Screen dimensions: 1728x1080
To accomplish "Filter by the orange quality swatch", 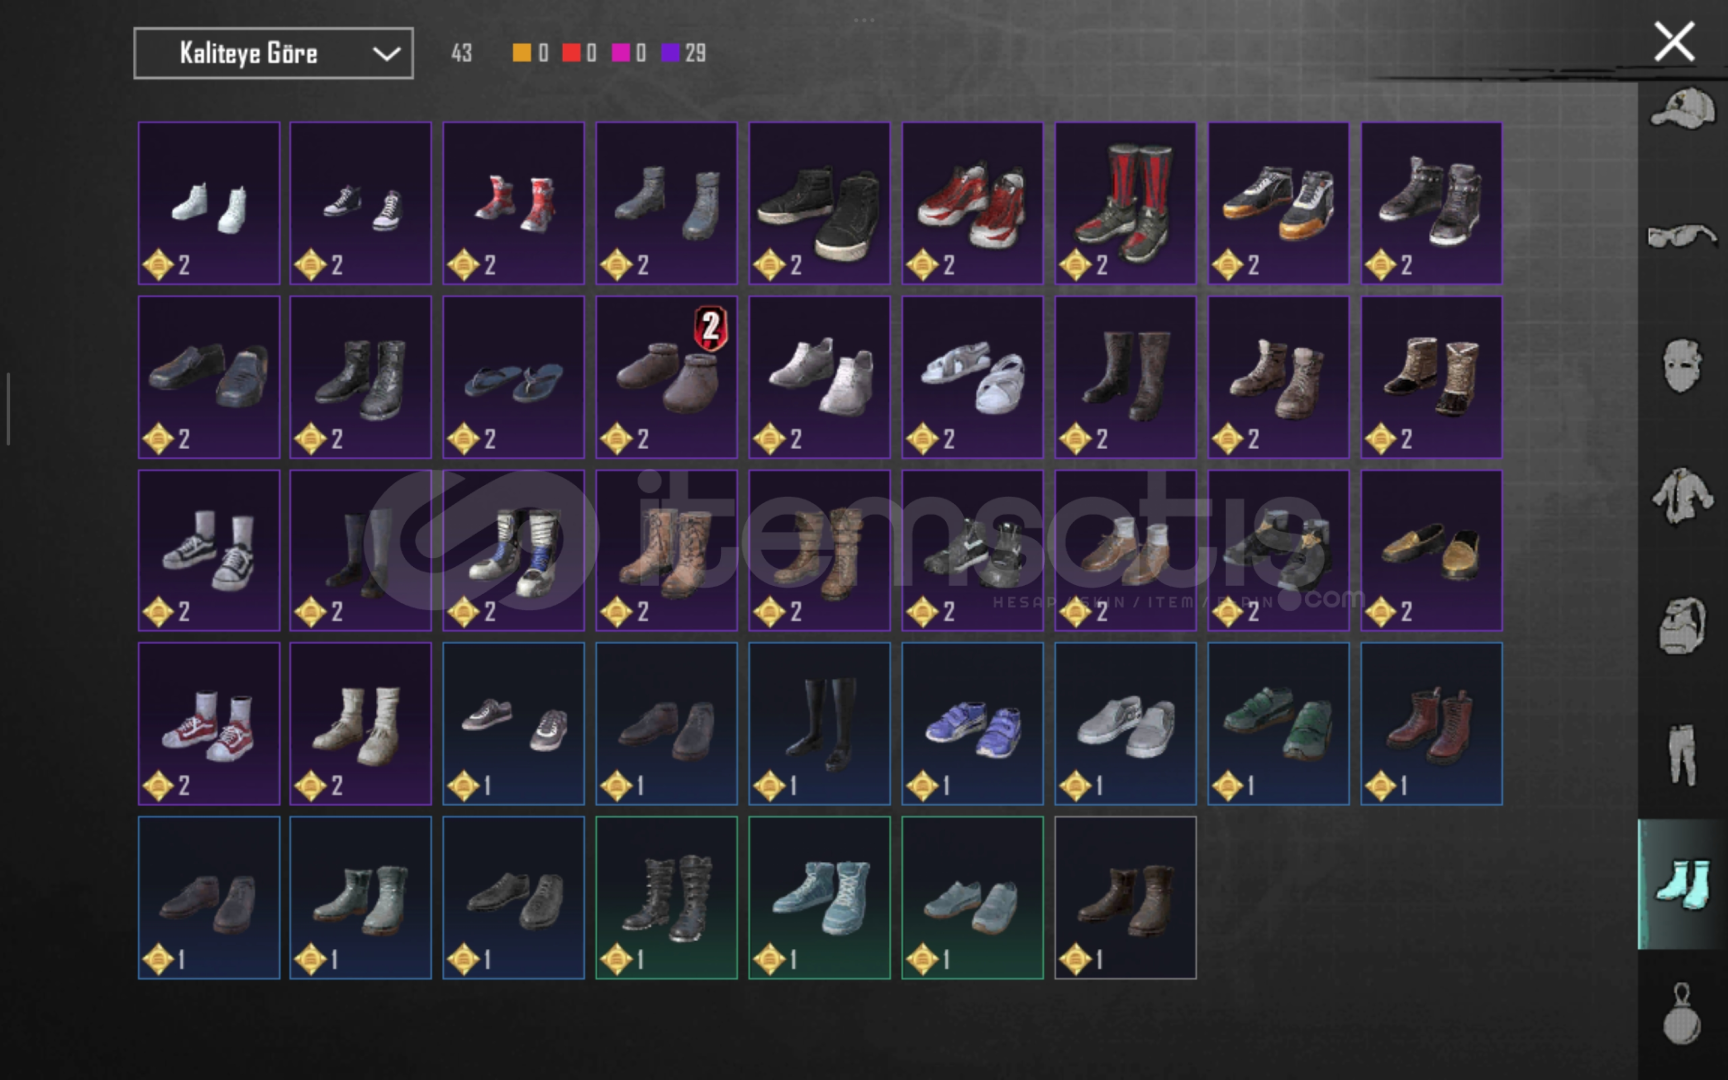I will point(522,53).
